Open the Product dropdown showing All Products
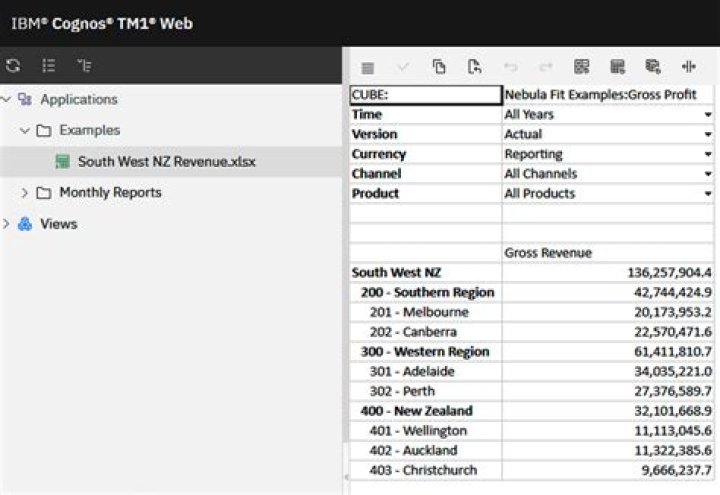This screenshot has width=720, height=495. click(708, 194)
